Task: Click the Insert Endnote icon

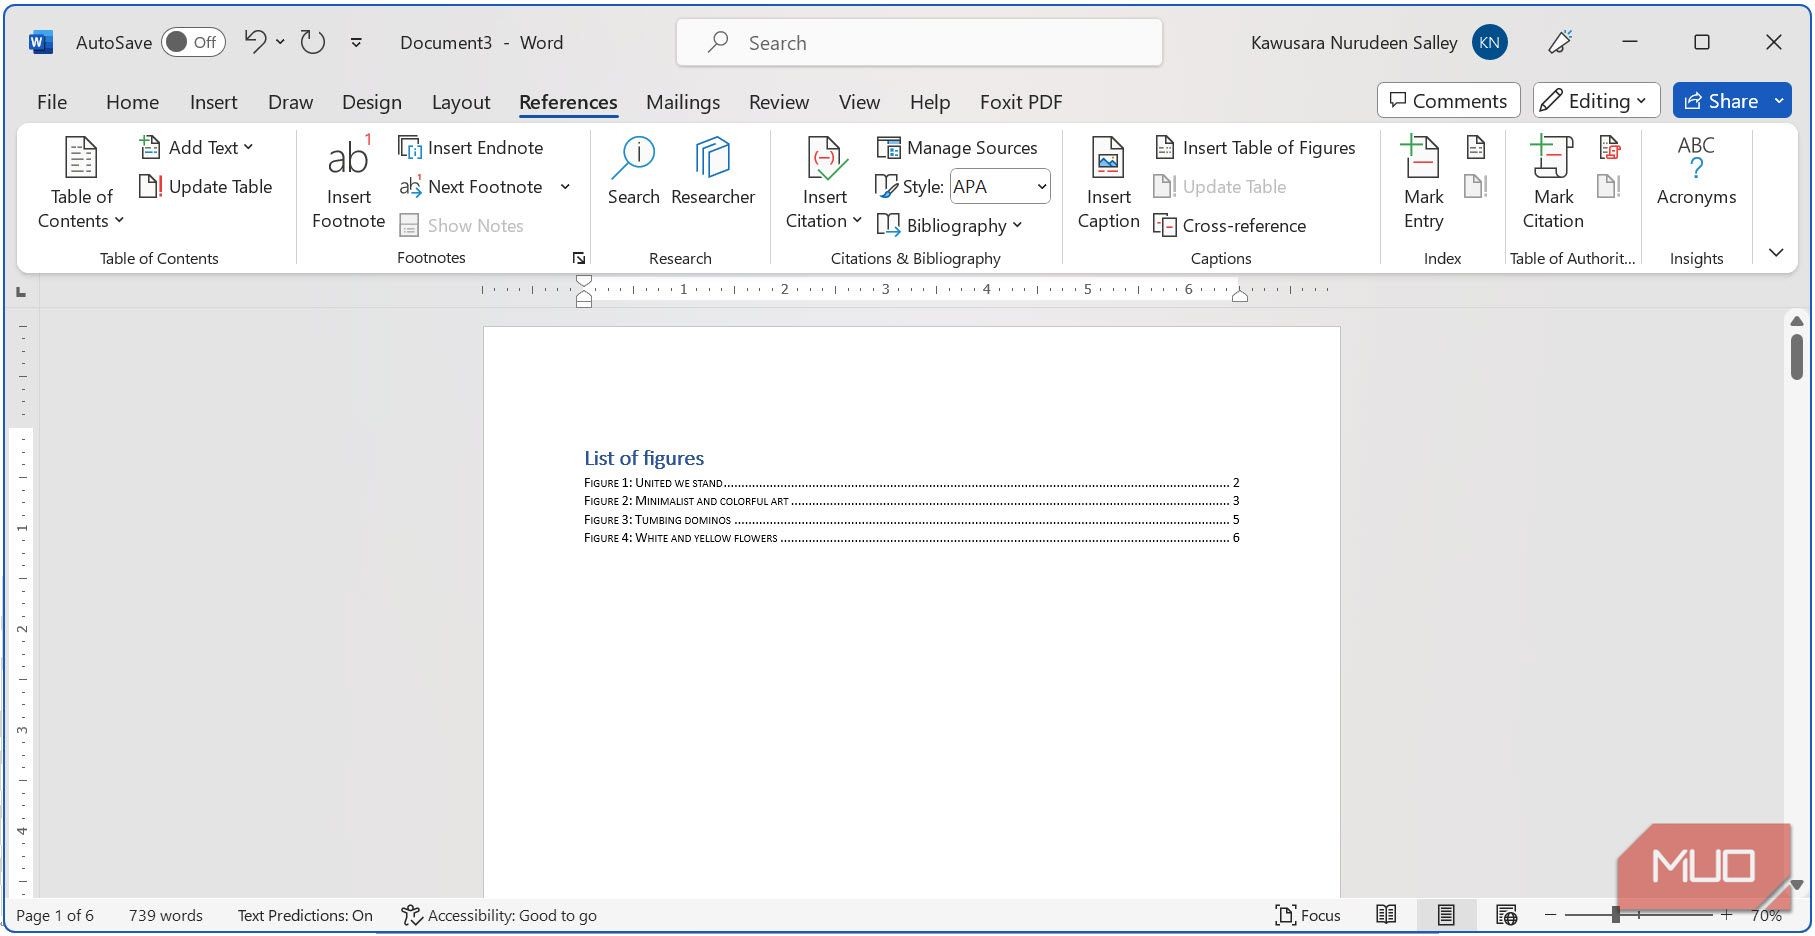Action: (x=410, y=147)
